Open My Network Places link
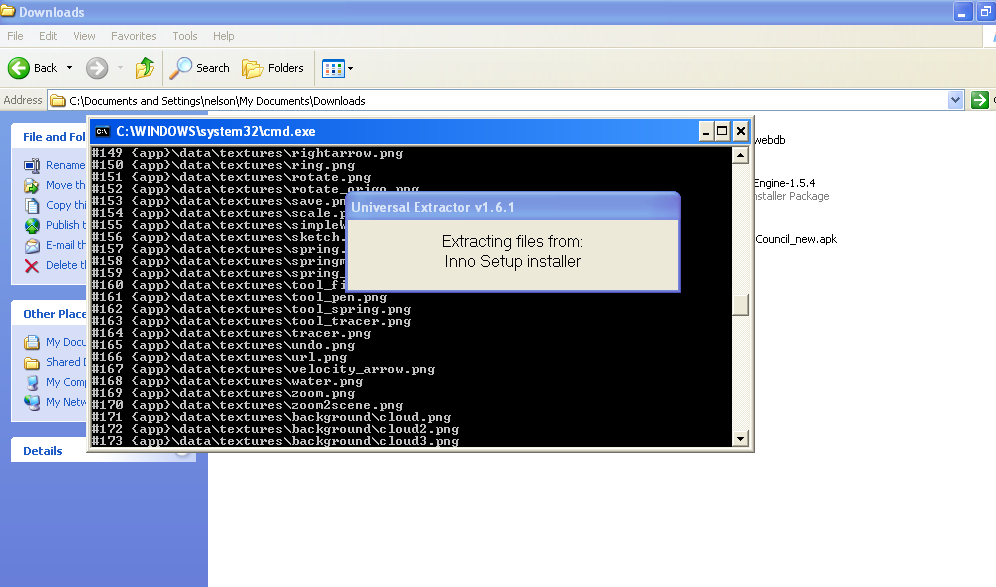The height and width of the screenshot is (587, 996). pos(65,402)
